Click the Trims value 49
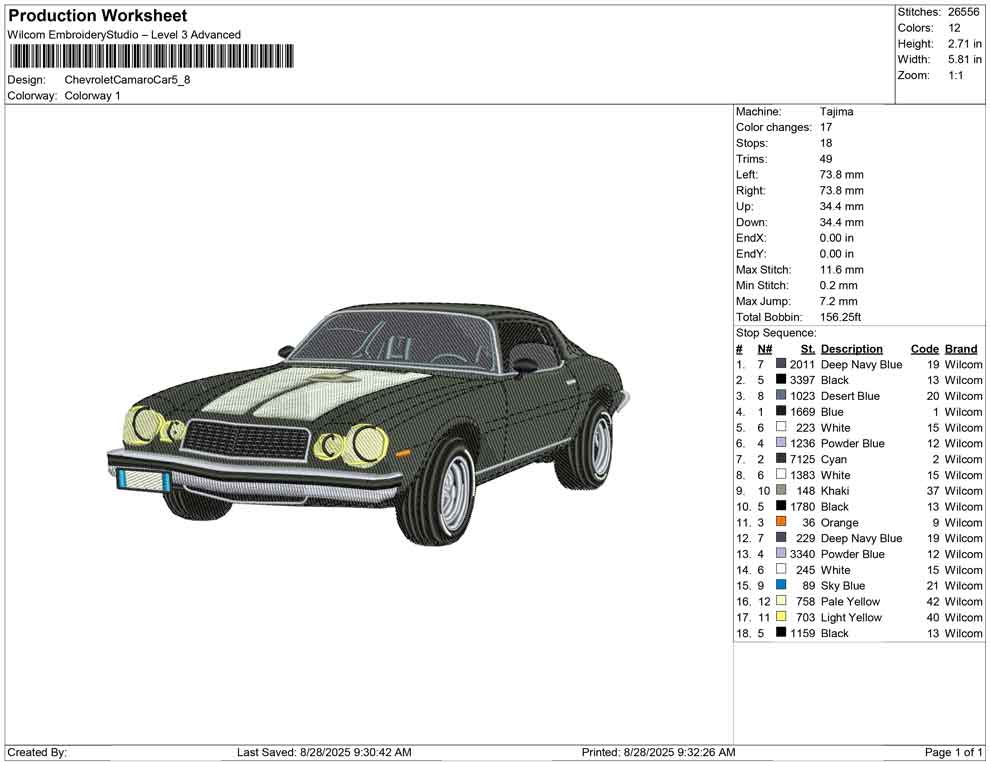 [826, 159]
